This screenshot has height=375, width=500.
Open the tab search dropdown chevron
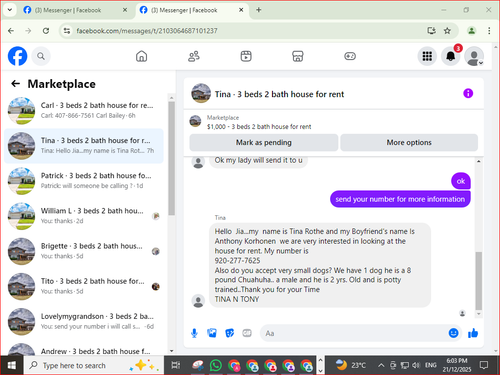pyautogui.click(x=10, y=10)
